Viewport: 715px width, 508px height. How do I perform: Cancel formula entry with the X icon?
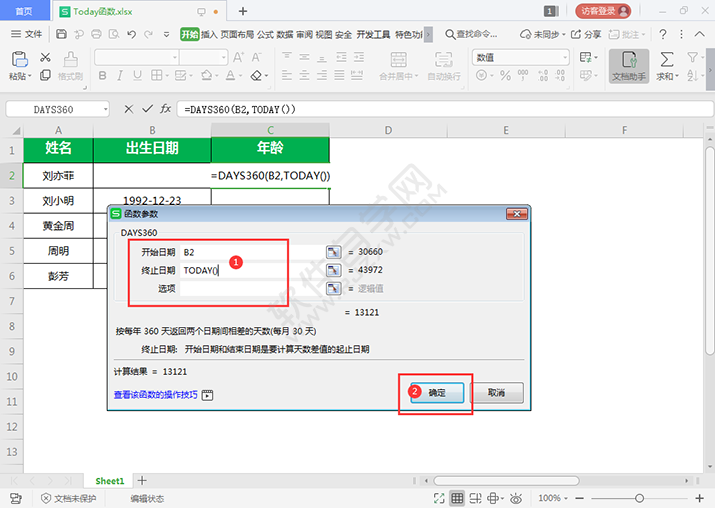coord(128,109)
